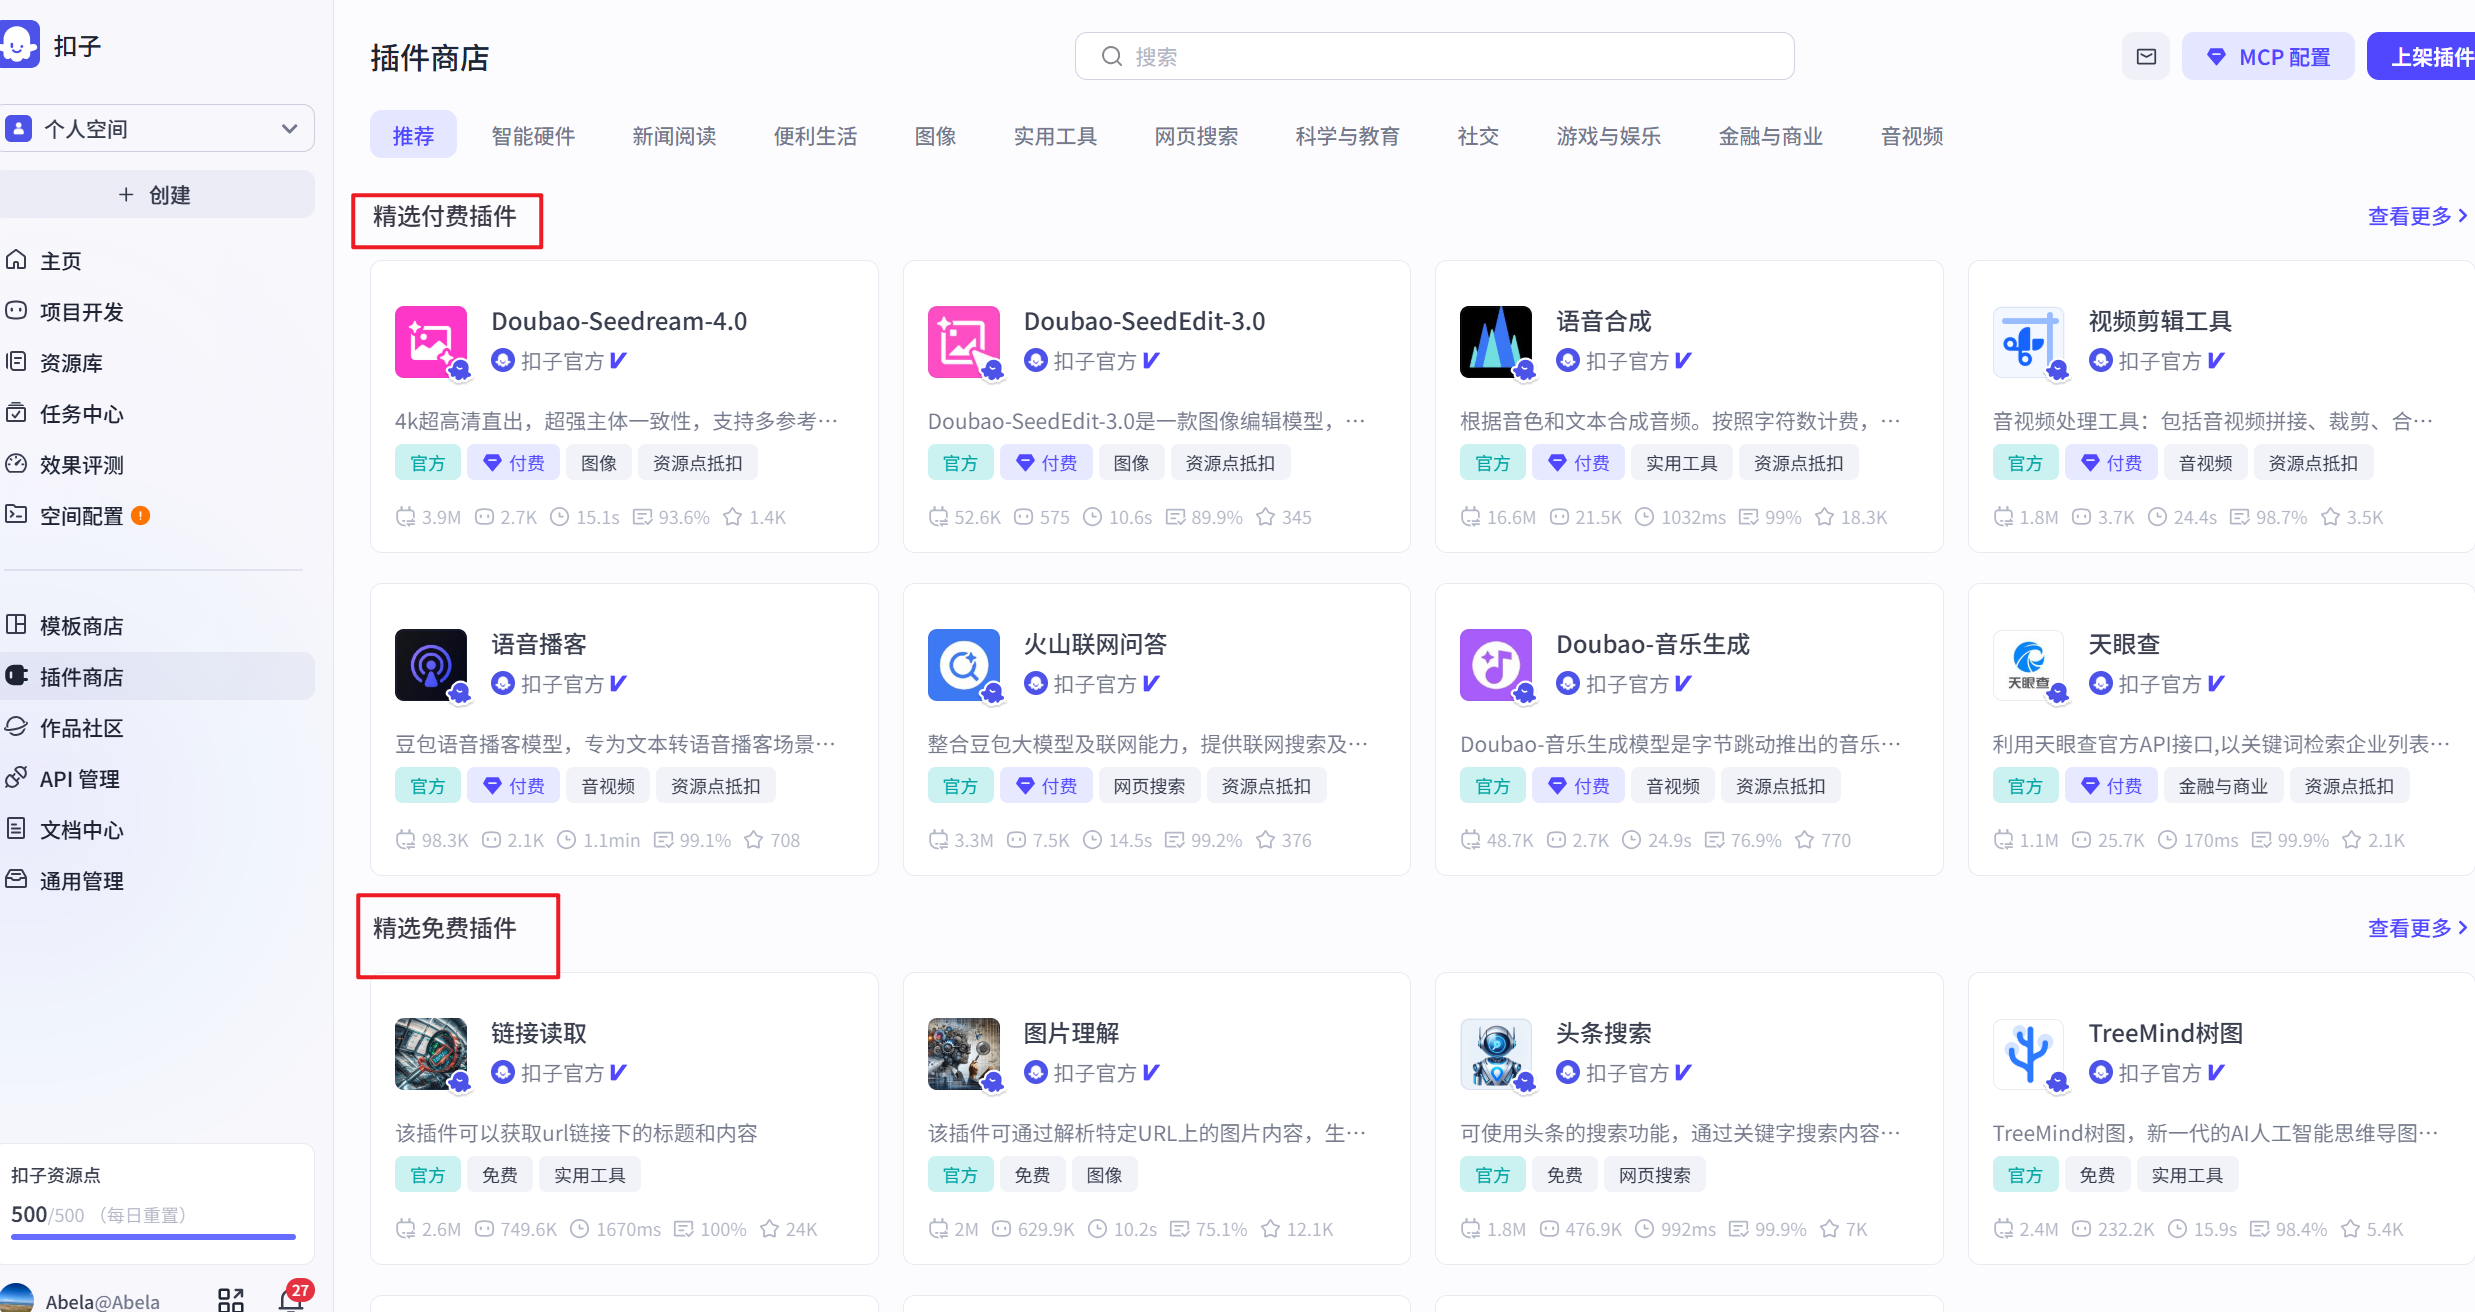
Task: Open API 管理 in sidebar
Action: [x=79, y=779]
